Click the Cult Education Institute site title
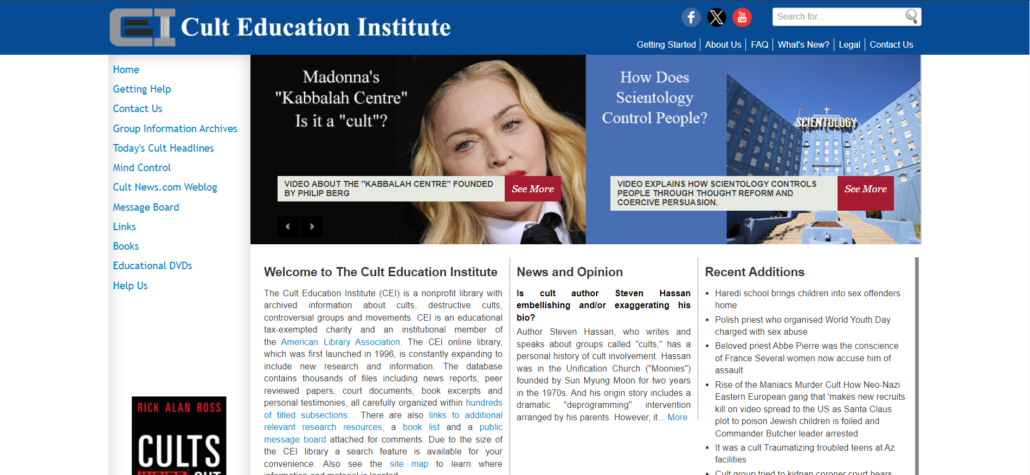1030x475 pixels. coord(315,27)
